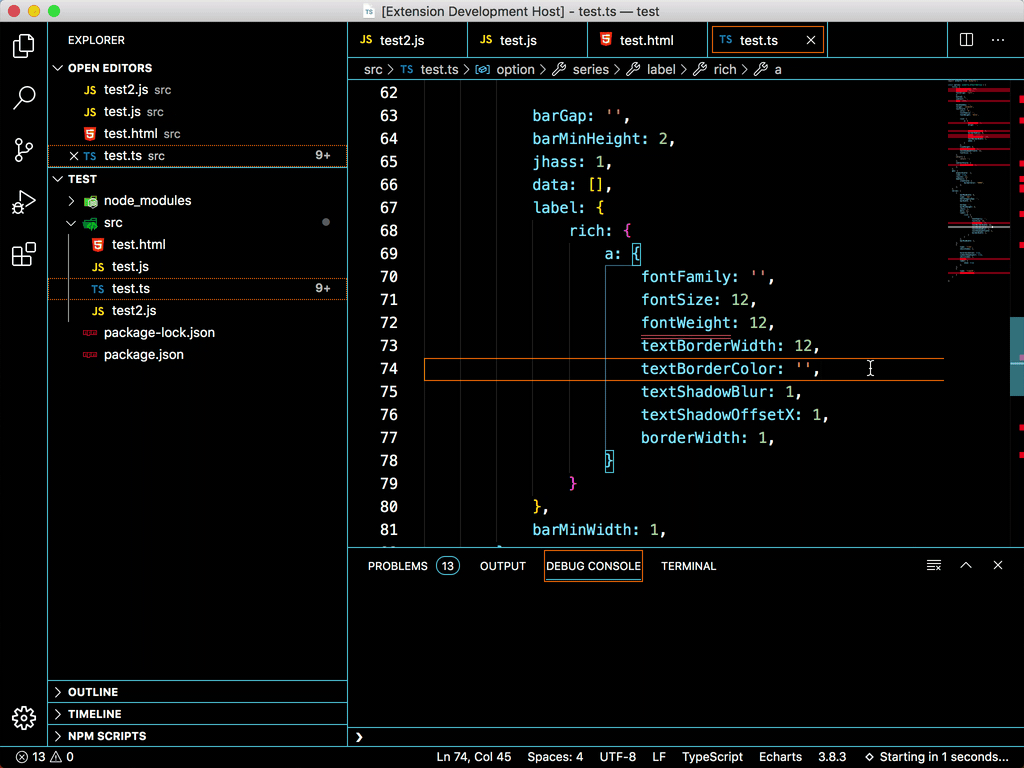Screen dimensions: 1024x768
Task: Split the editor with the split icon
Action: coord(965,38)
